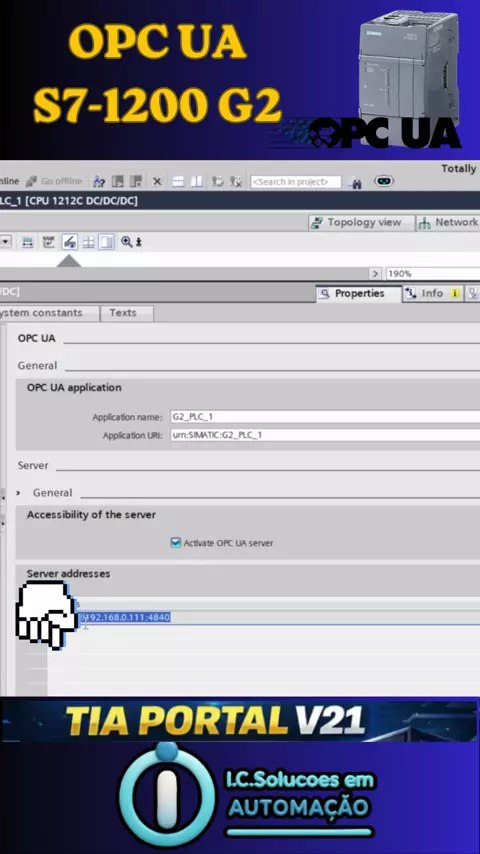Open the dropdown at left of device toolbar
Viewport: 480px width, 854px height.
point(5,242)
